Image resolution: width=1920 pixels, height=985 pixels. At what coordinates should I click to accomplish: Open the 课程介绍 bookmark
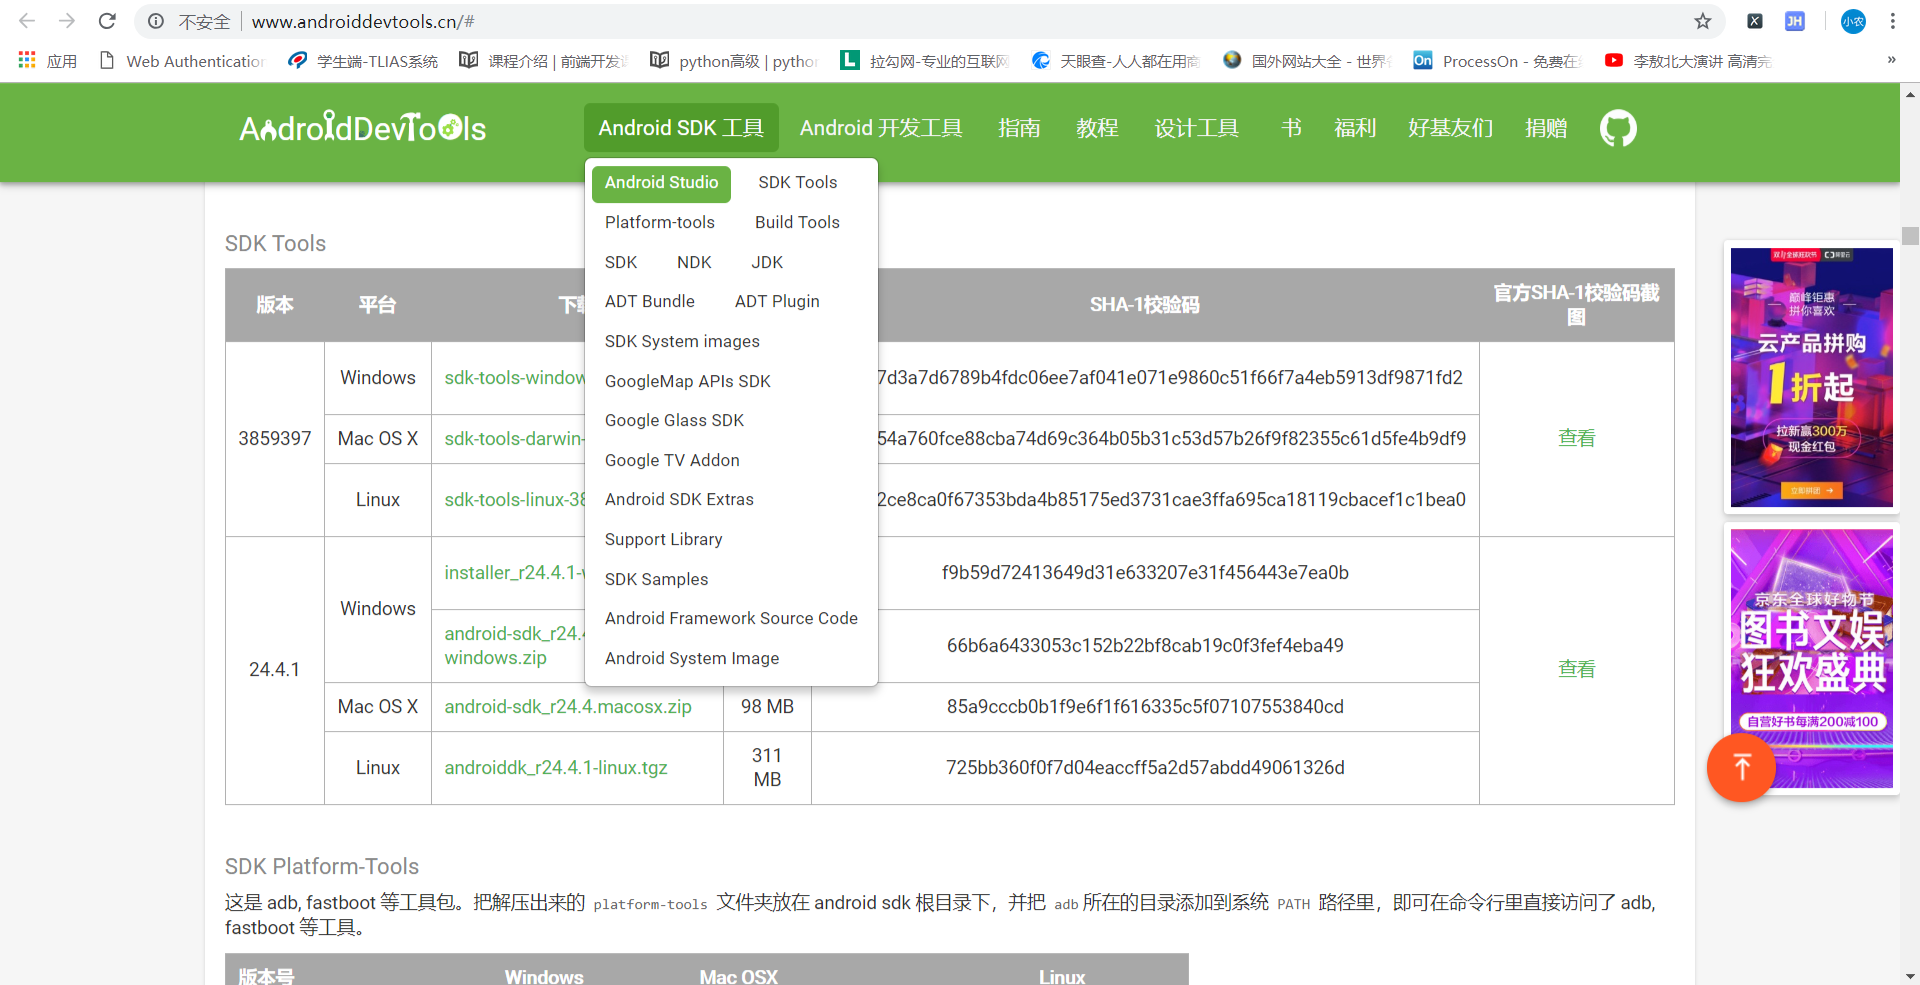coord(542,61)
